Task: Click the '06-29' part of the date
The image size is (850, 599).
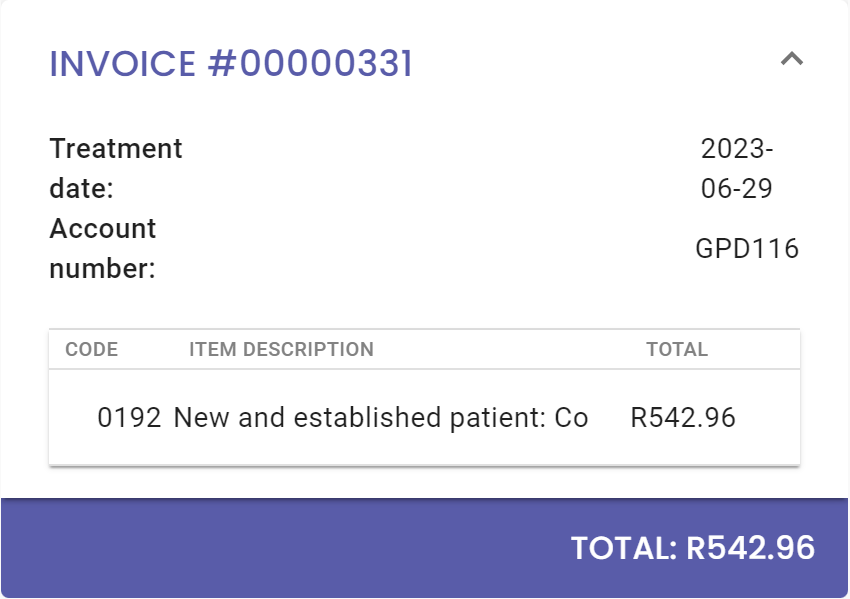Action: 737,189
